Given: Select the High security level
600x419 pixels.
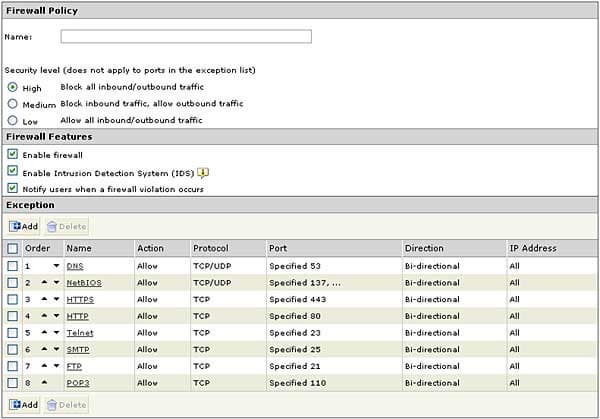Looking at the screenshot, I should (x=12, y=87).
